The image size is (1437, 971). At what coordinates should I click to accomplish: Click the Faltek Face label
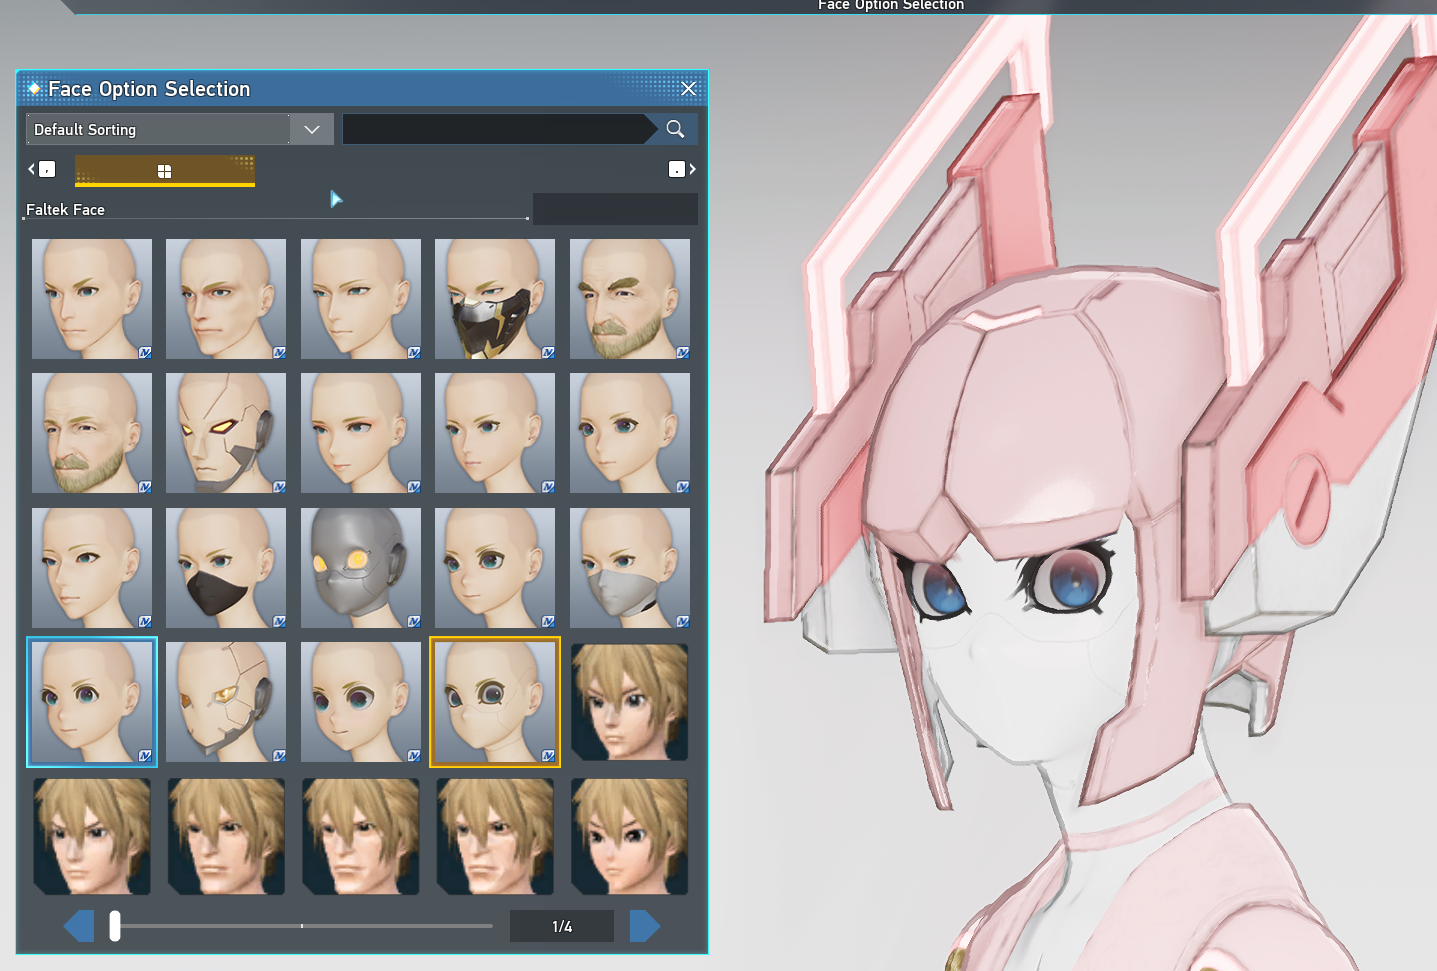point(65,210)
